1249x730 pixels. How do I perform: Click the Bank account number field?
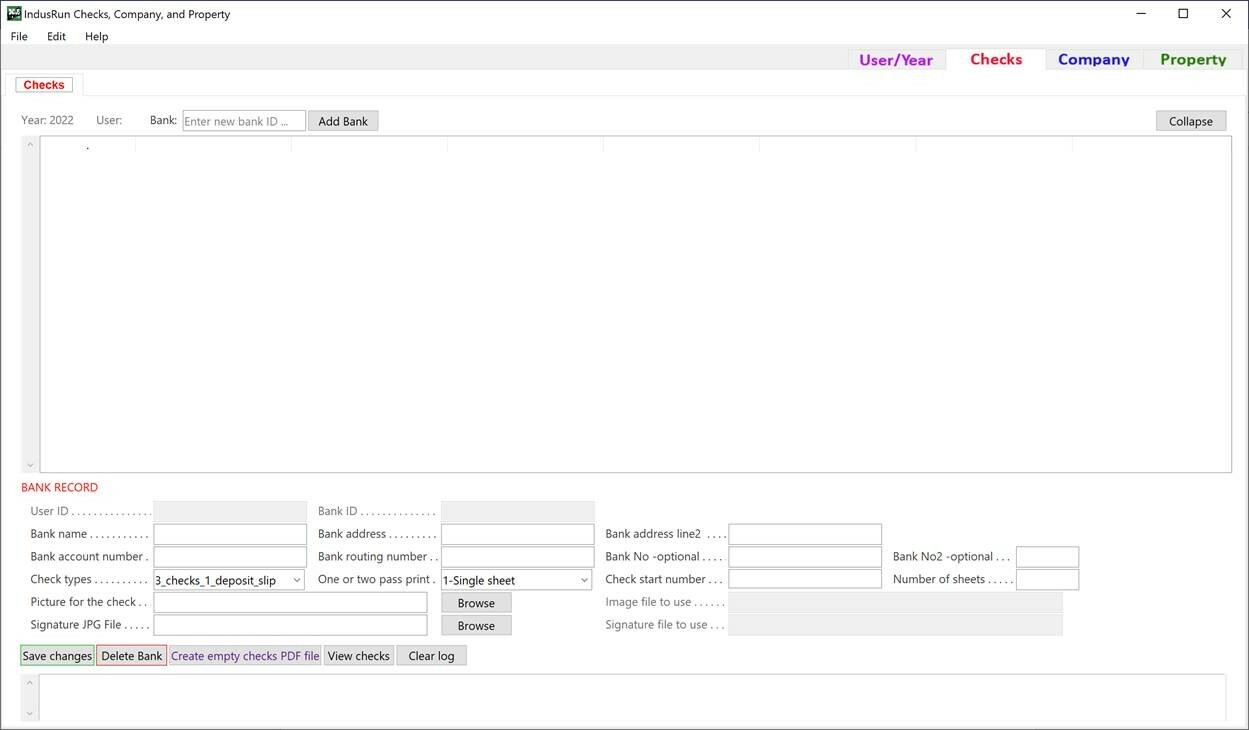(230, 557)
